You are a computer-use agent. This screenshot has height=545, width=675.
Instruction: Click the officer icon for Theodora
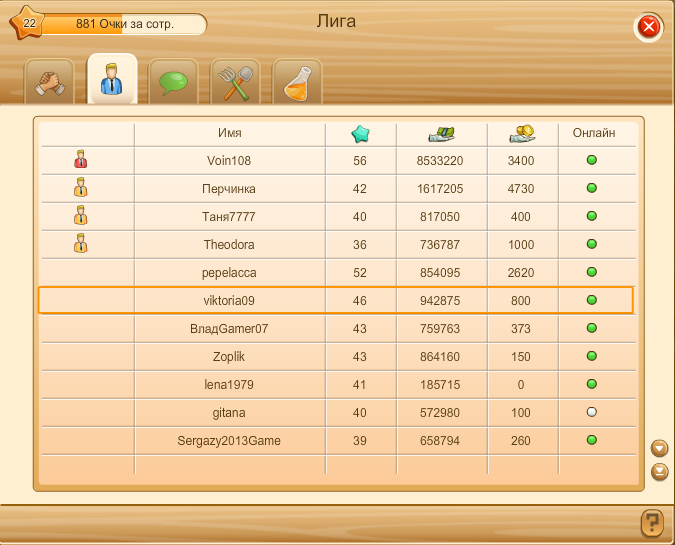81,243
